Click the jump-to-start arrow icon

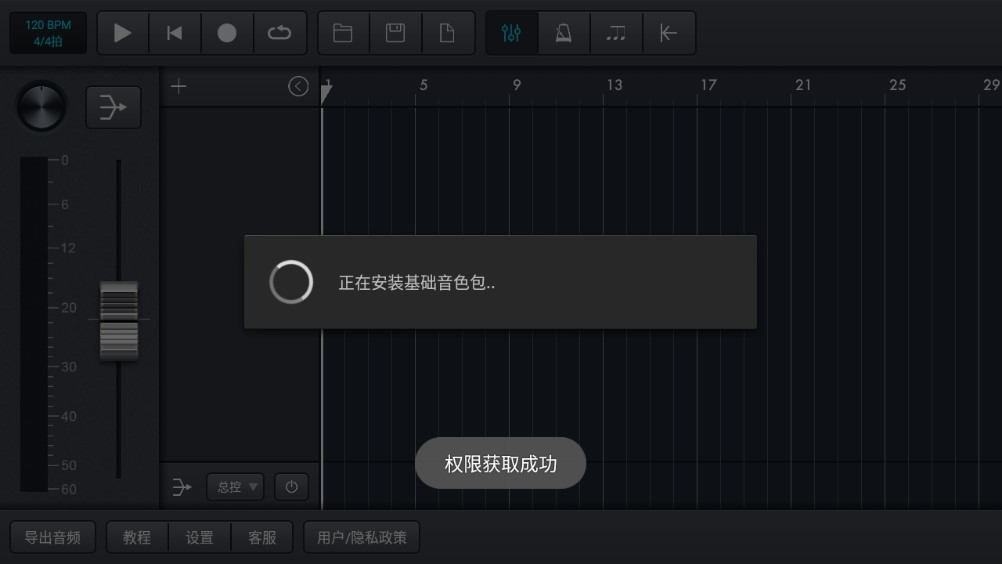pyautogui.click(x=668, y=33)
